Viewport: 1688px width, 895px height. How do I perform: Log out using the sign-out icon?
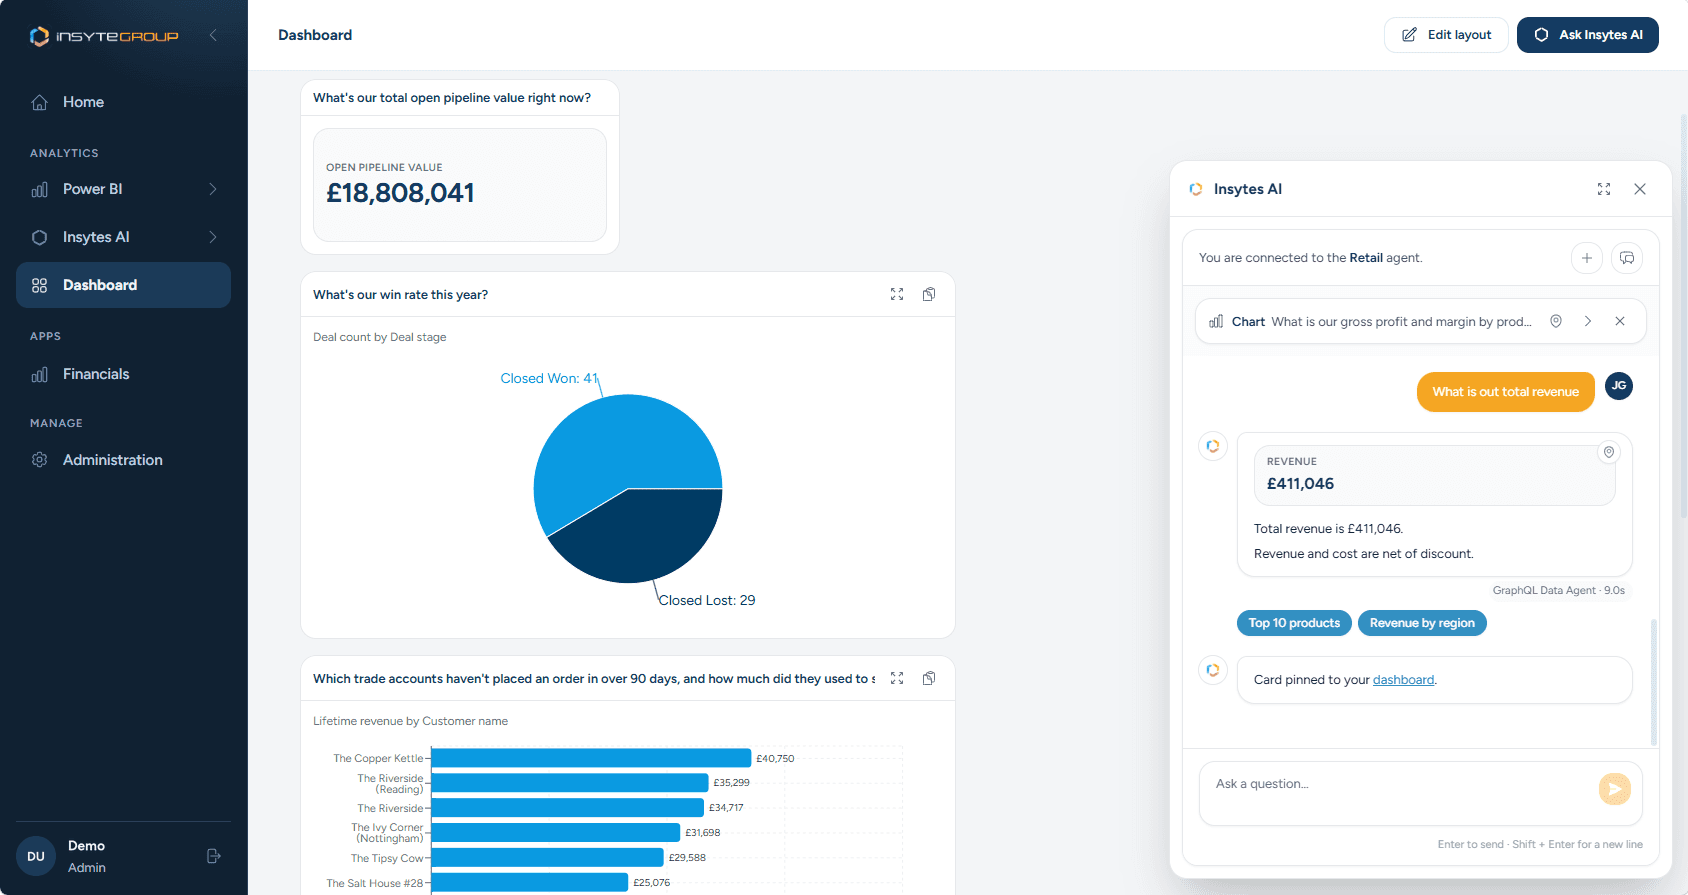pyautogui.click(x=213, y=856)
